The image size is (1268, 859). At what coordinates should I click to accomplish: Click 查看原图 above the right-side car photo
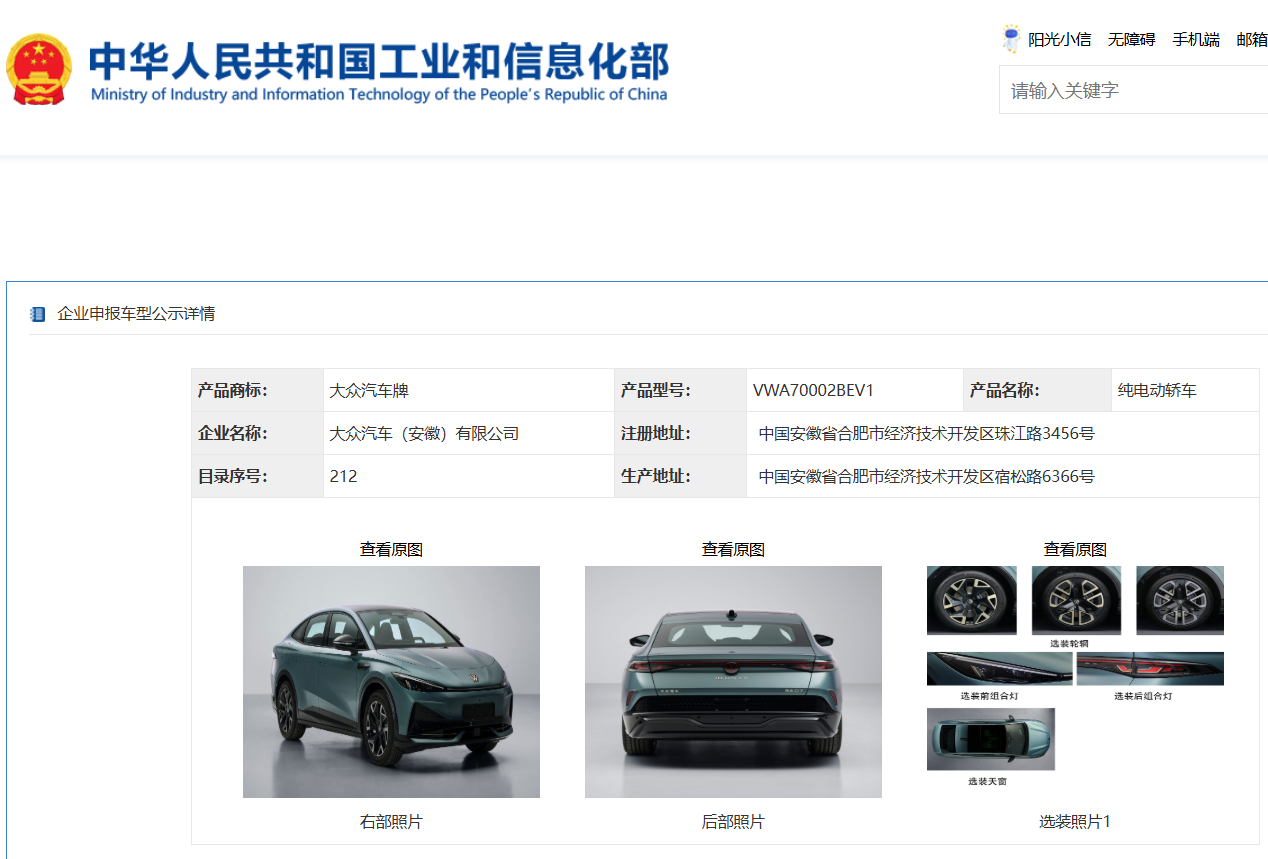tap(391, 550)
